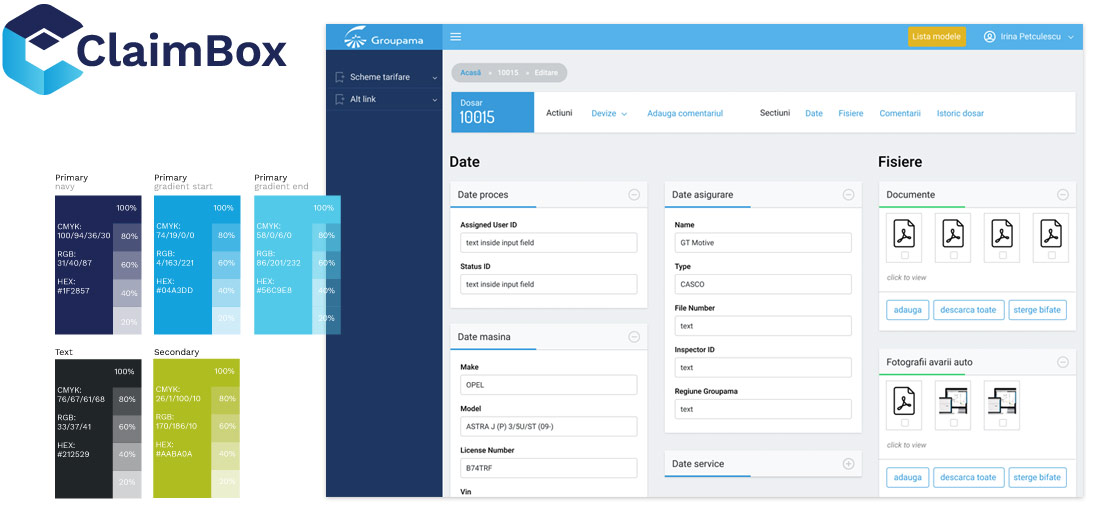Click adauga button in Documente

[907, 310]
